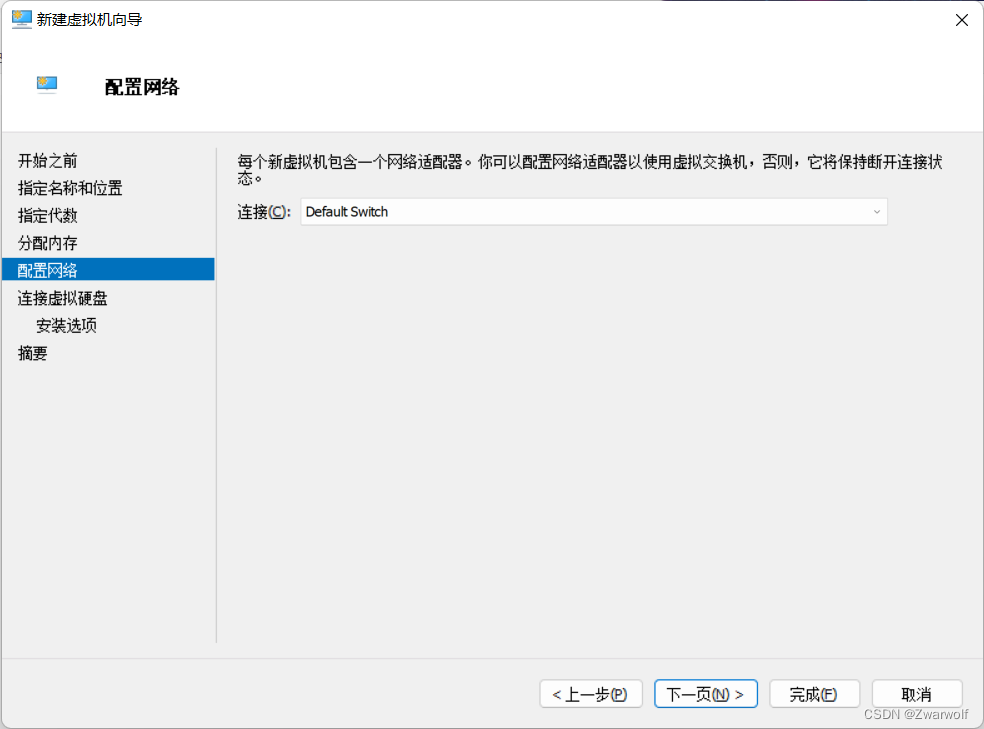
Task: Click the network adapter description paragraph
Action: 590,170
